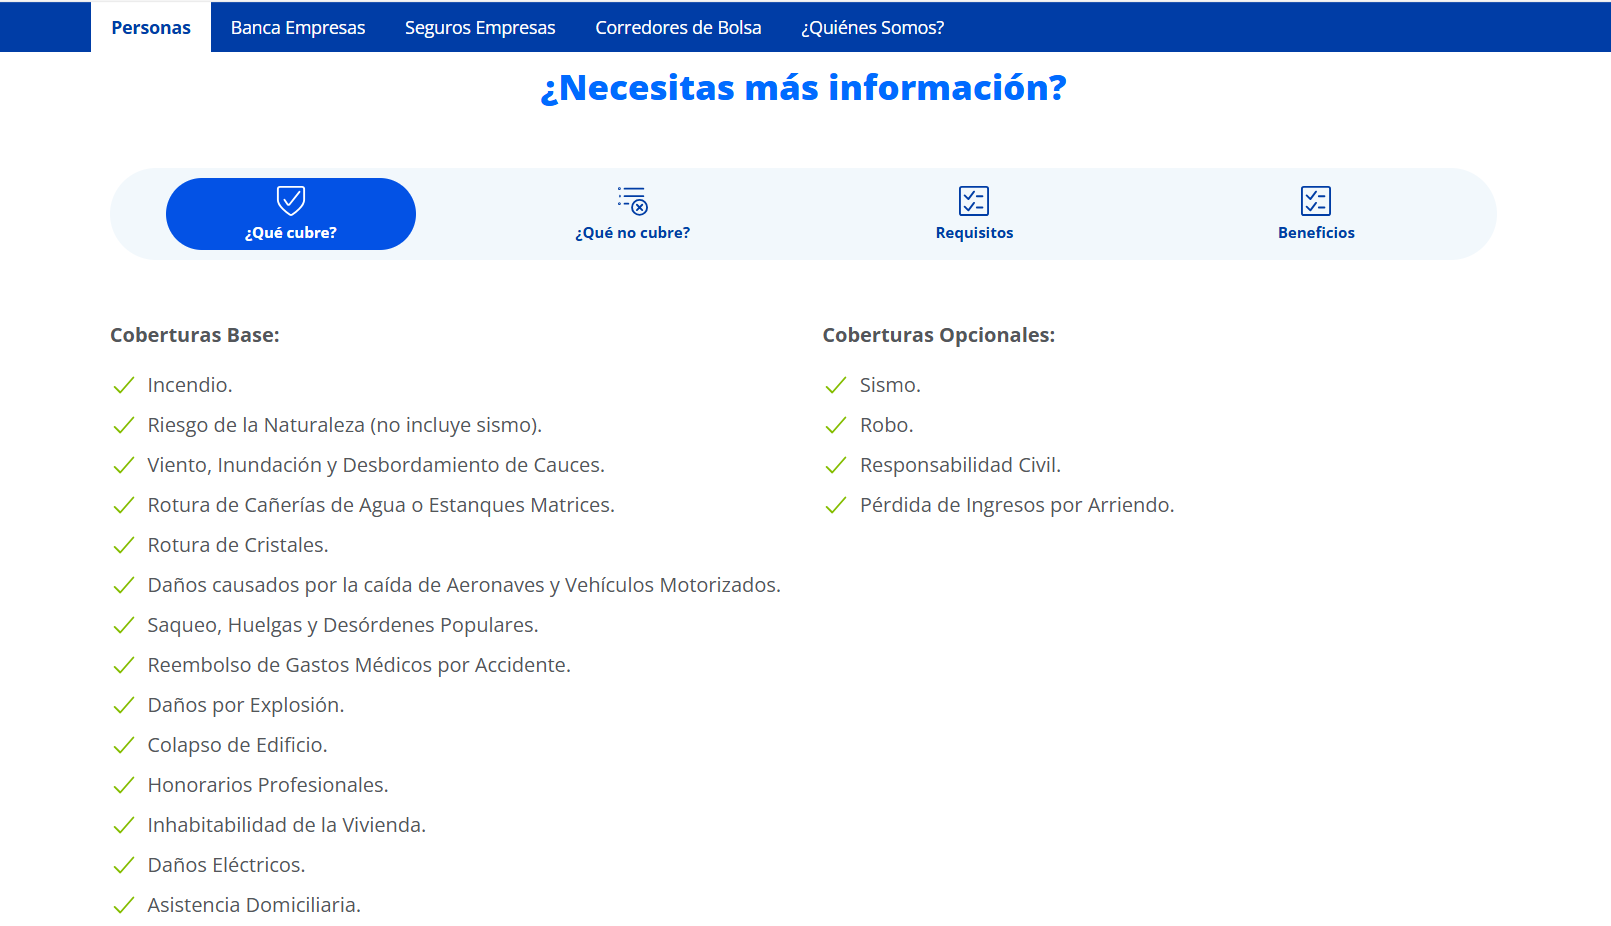Click Inhabitabilidad de la Vivienda text

coord(287,825)
